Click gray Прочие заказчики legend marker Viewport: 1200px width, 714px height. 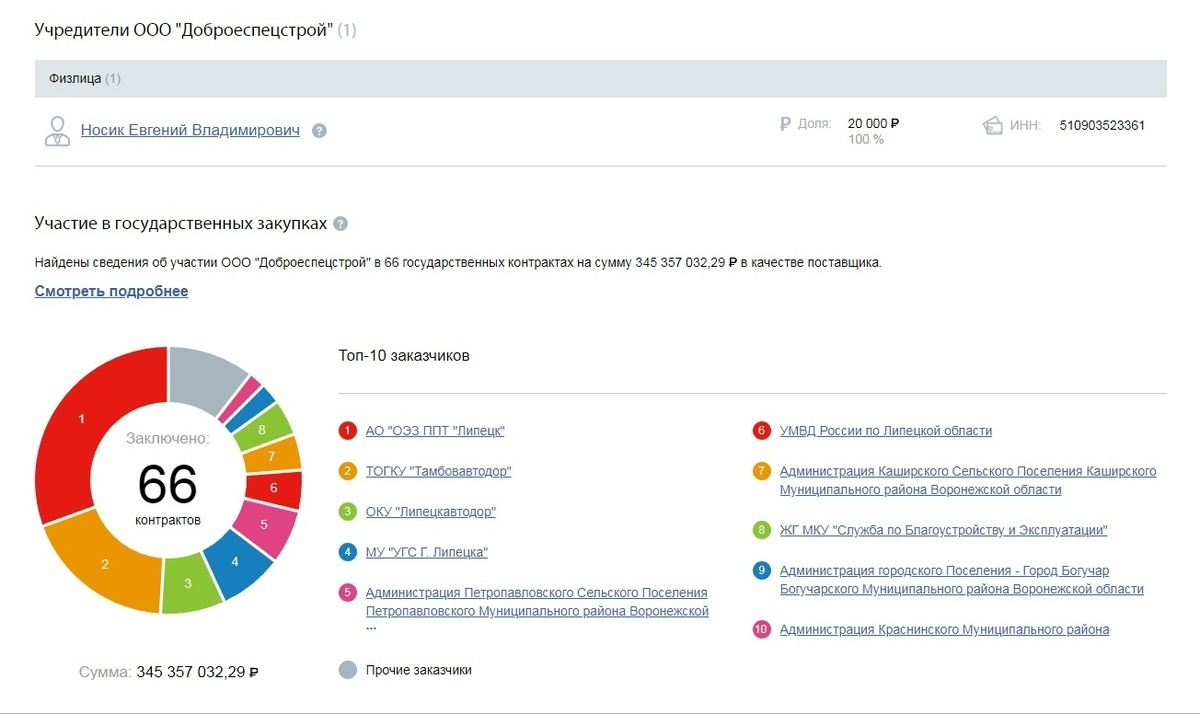point(348,670)
